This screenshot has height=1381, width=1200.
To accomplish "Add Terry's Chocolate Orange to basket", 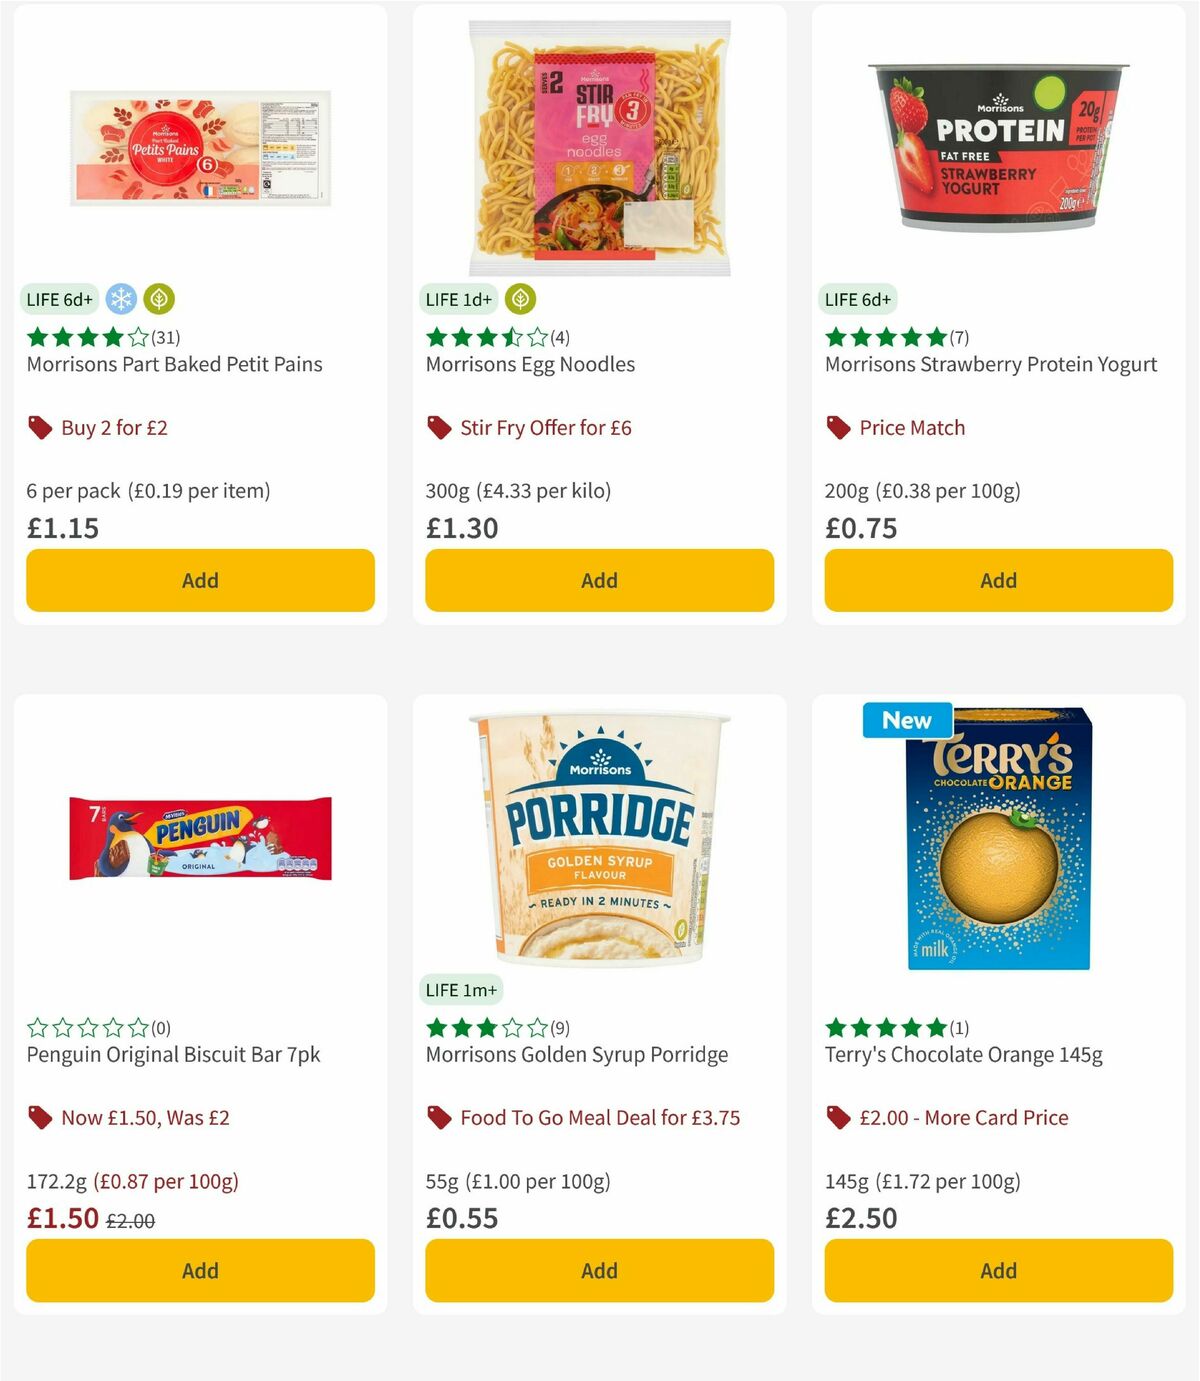I will click(x=997, y=1270).
